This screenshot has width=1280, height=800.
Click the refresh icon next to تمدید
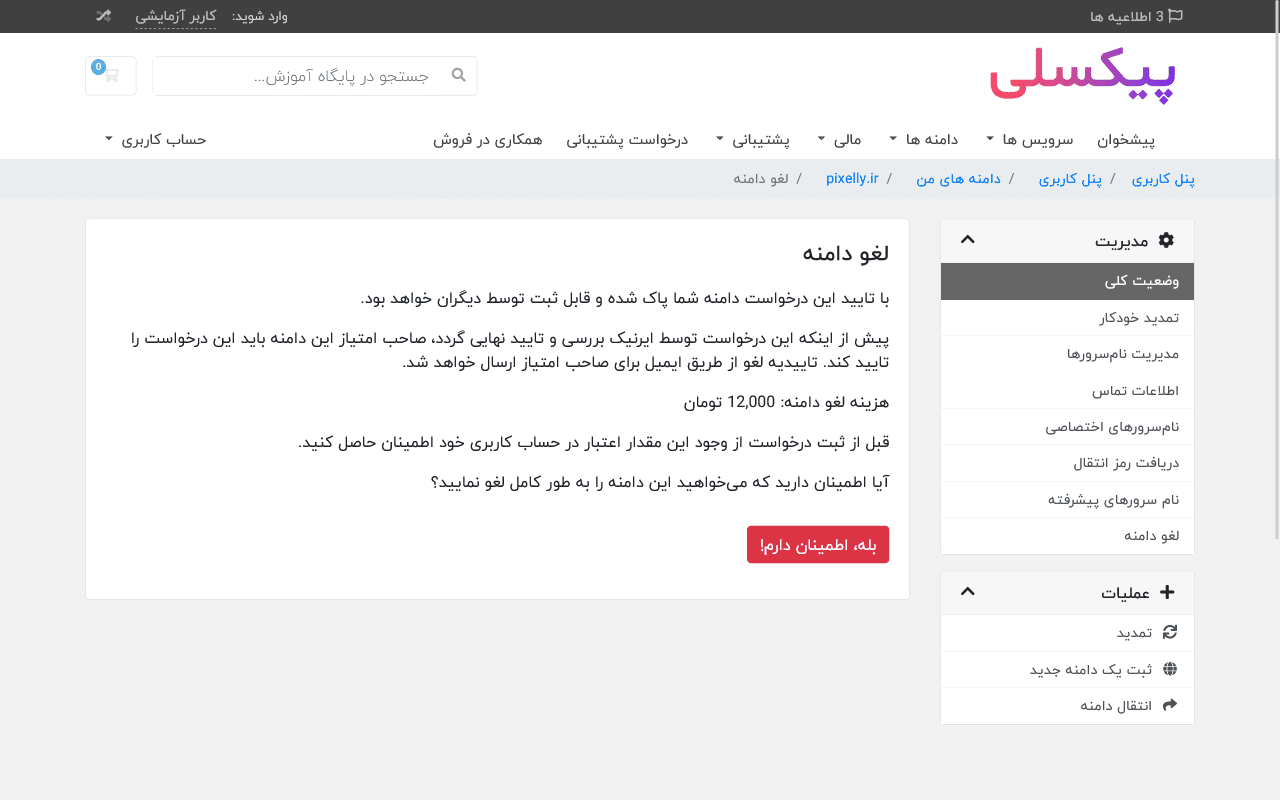pyautogui.click(x=1170, y=632)
